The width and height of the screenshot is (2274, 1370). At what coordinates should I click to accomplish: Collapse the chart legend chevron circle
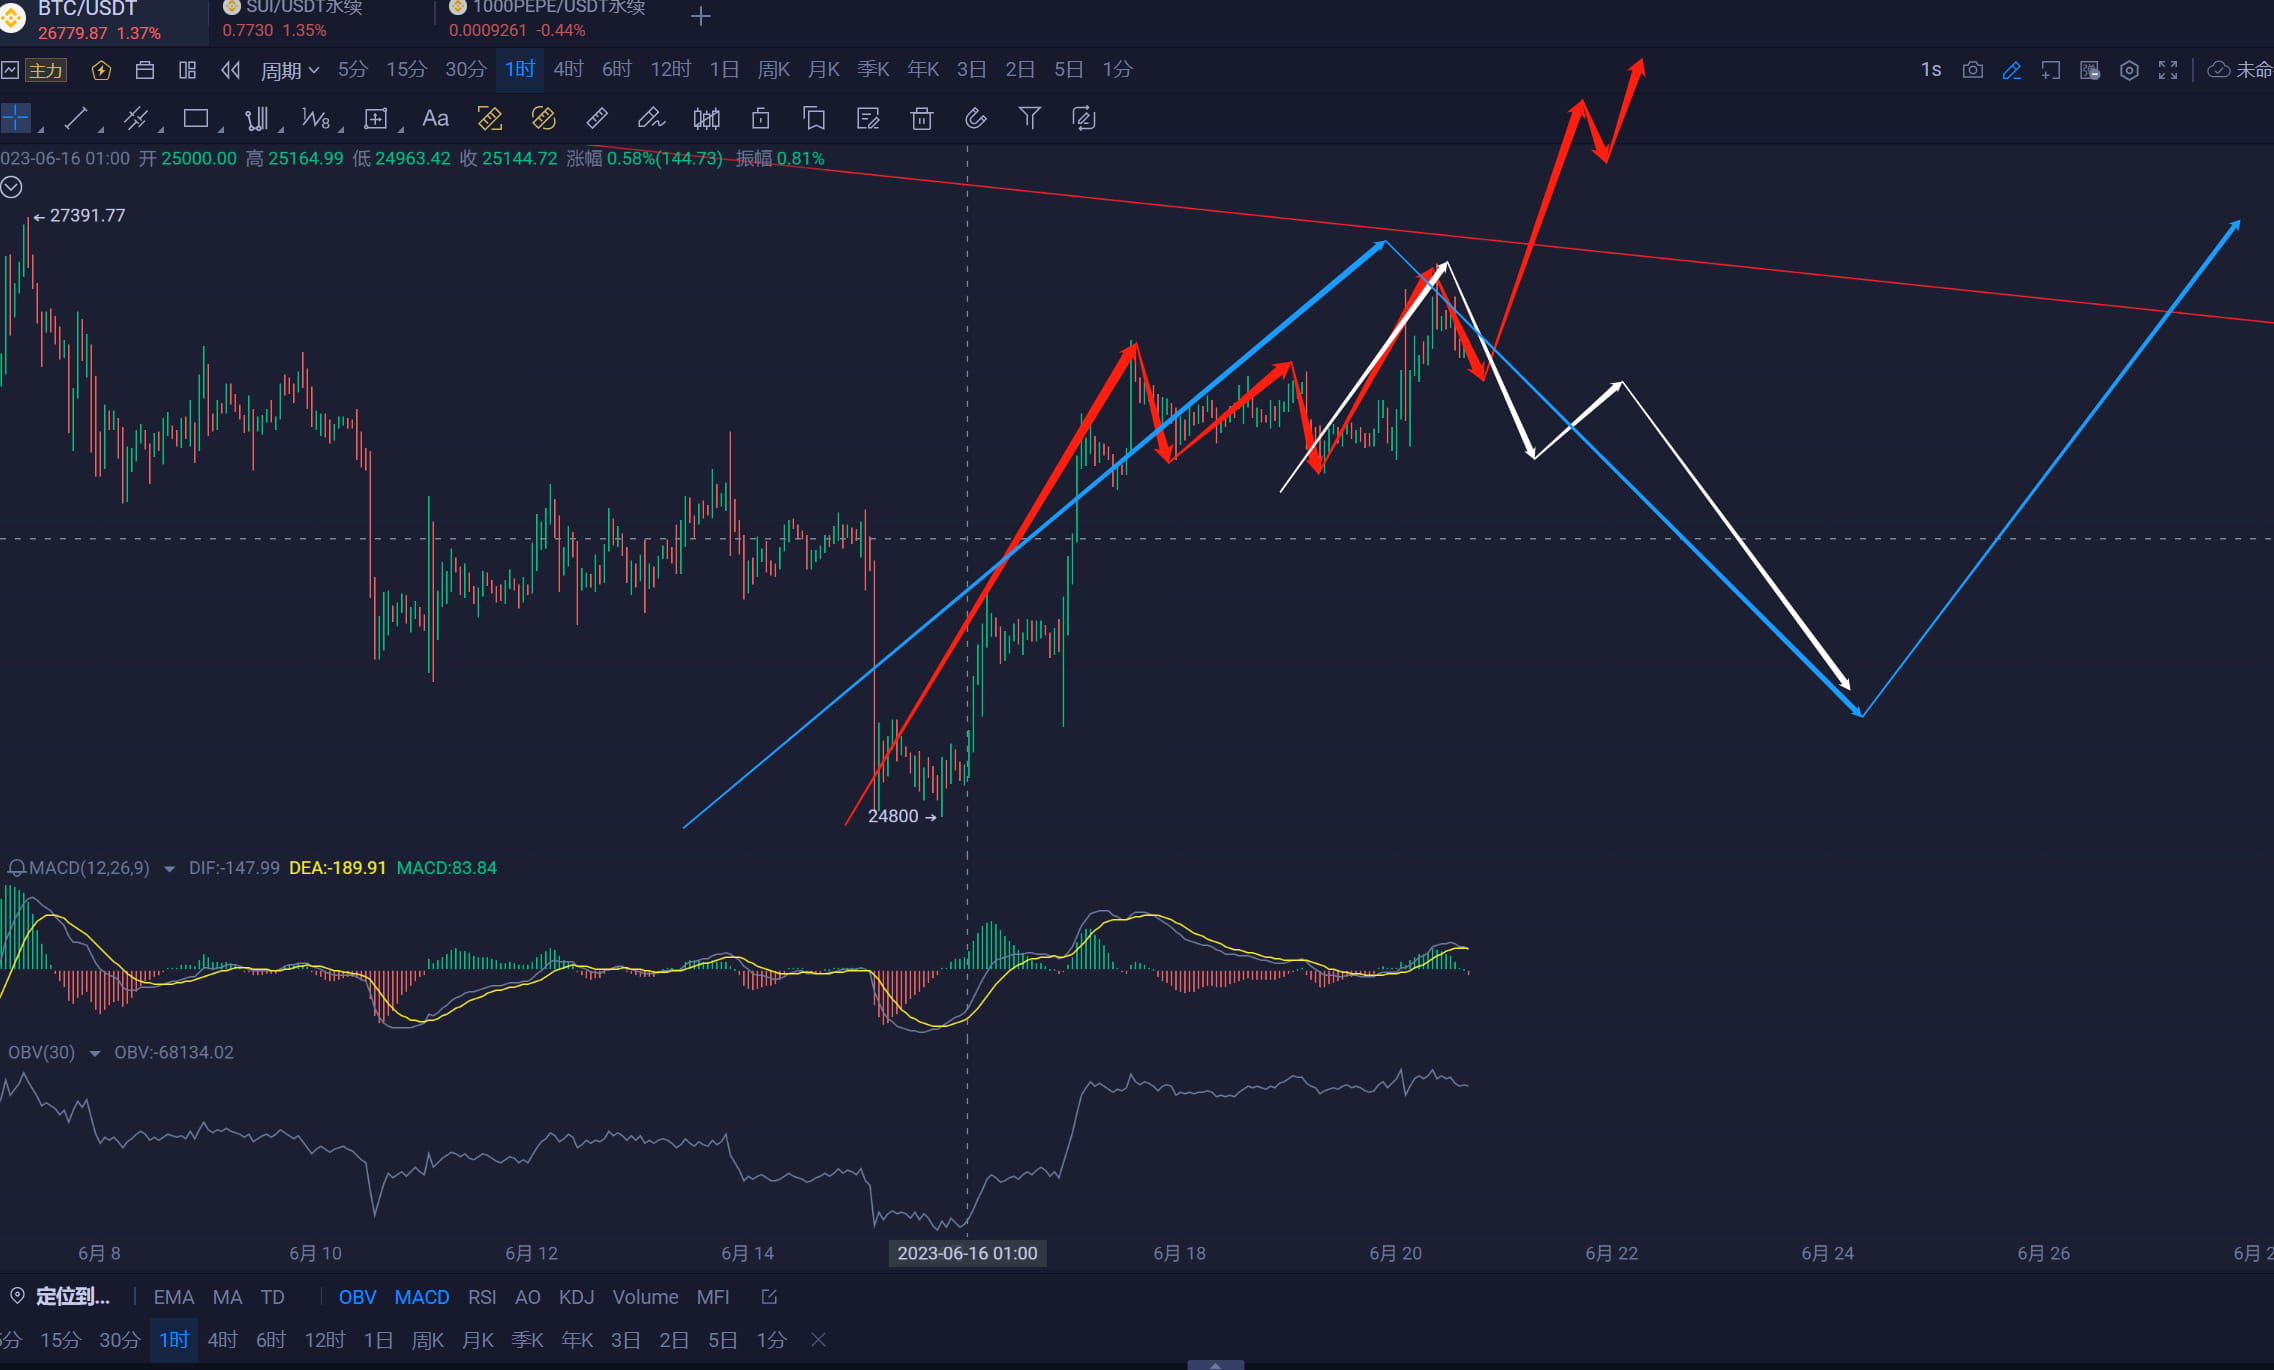pyautogui.click(x=12, y=187)
